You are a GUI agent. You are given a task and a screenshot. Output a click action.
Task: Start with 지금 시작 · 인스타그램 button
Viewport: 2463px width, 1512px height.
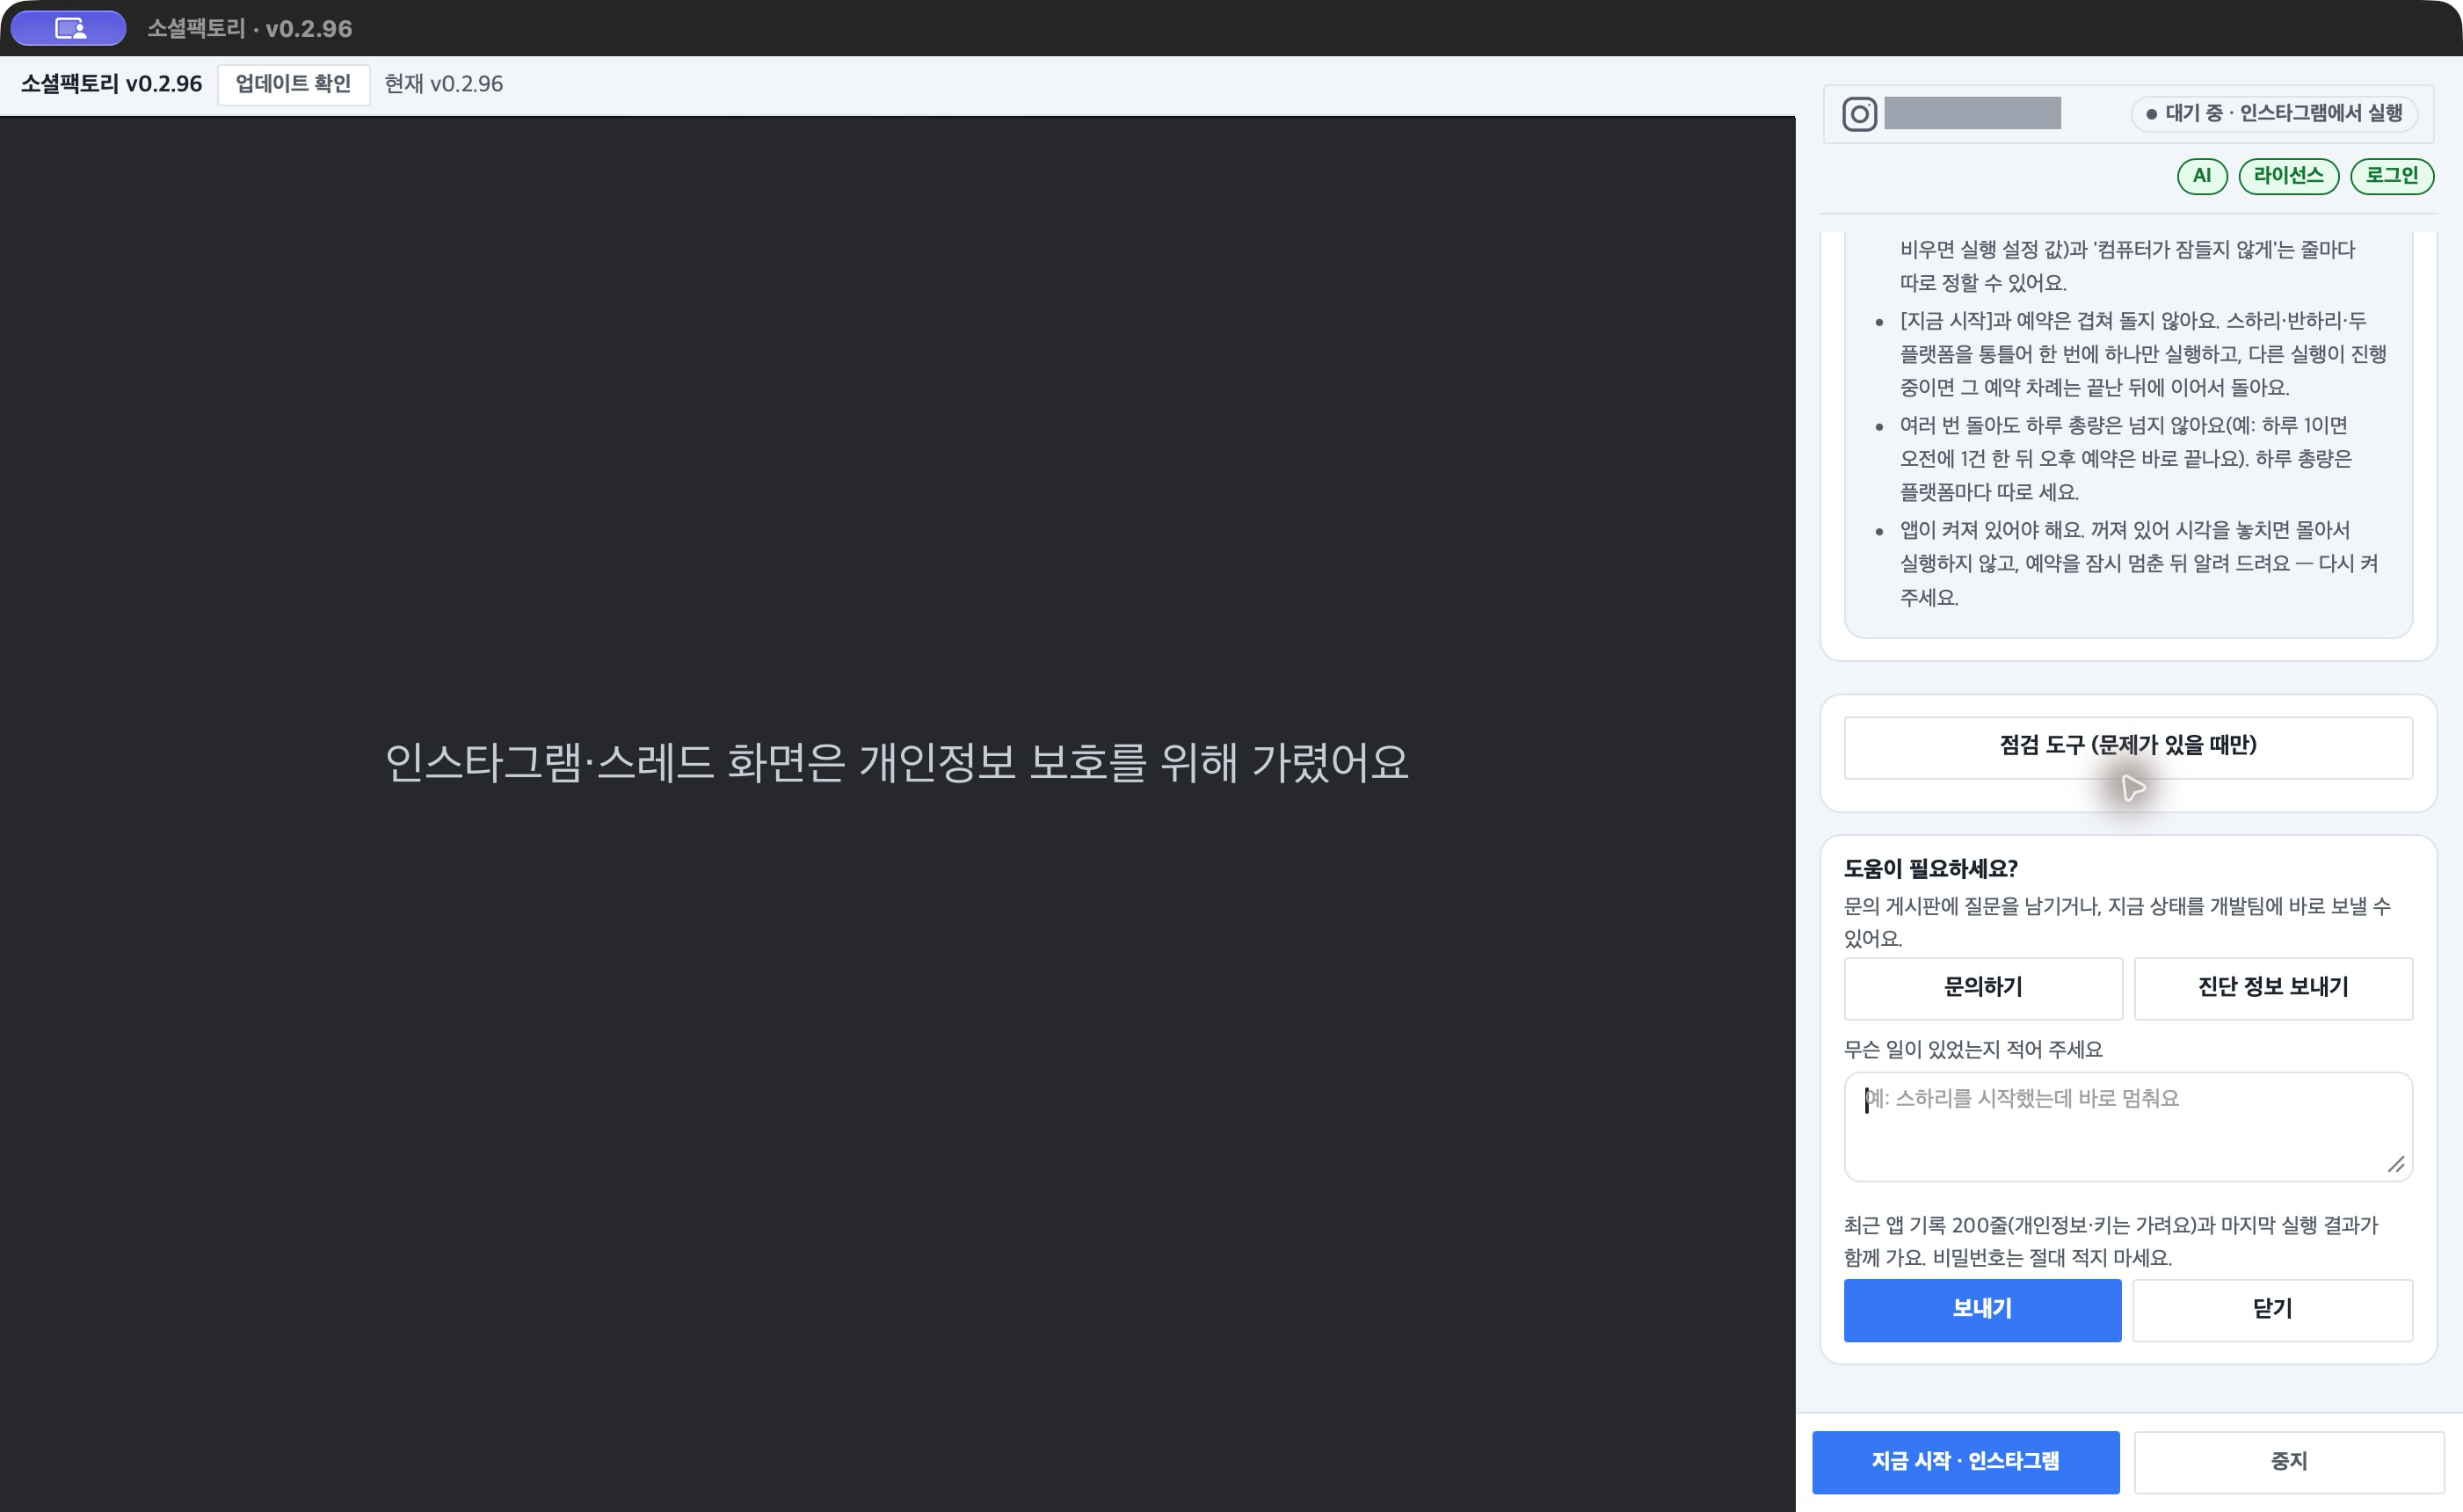[1965, 1461]
